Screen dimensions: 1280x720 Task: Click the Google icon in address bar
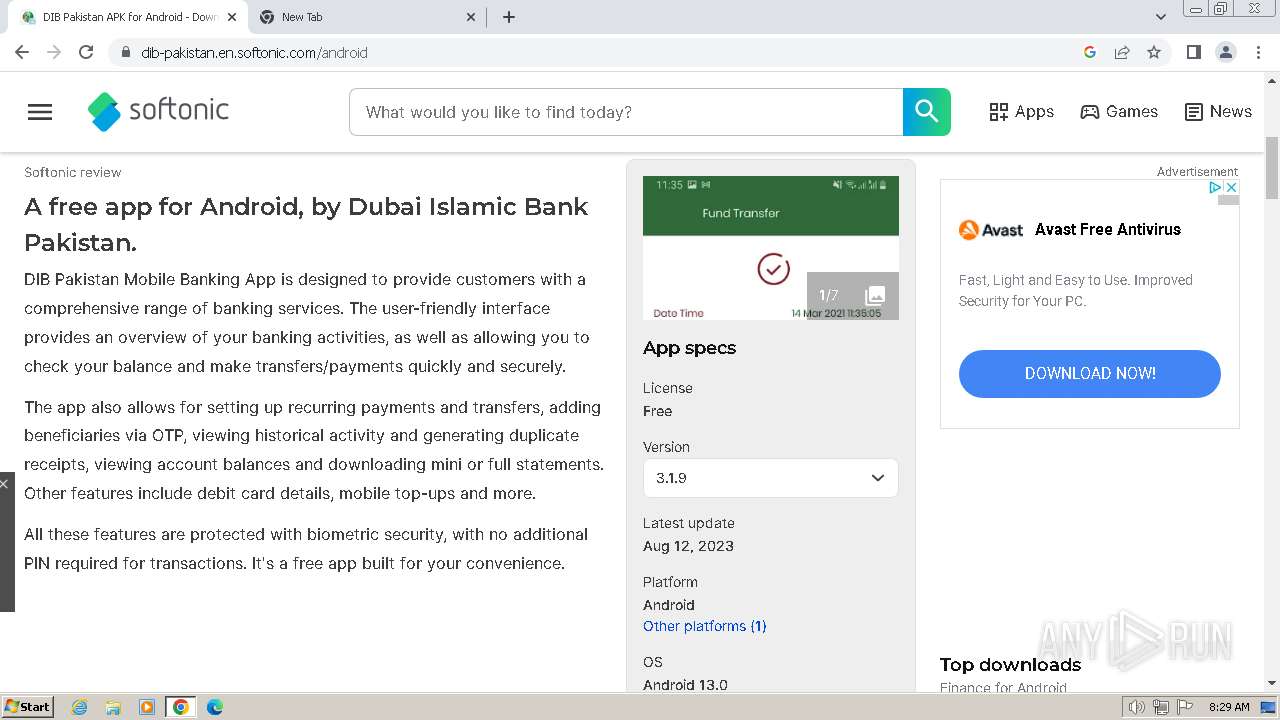(1090, 52)
